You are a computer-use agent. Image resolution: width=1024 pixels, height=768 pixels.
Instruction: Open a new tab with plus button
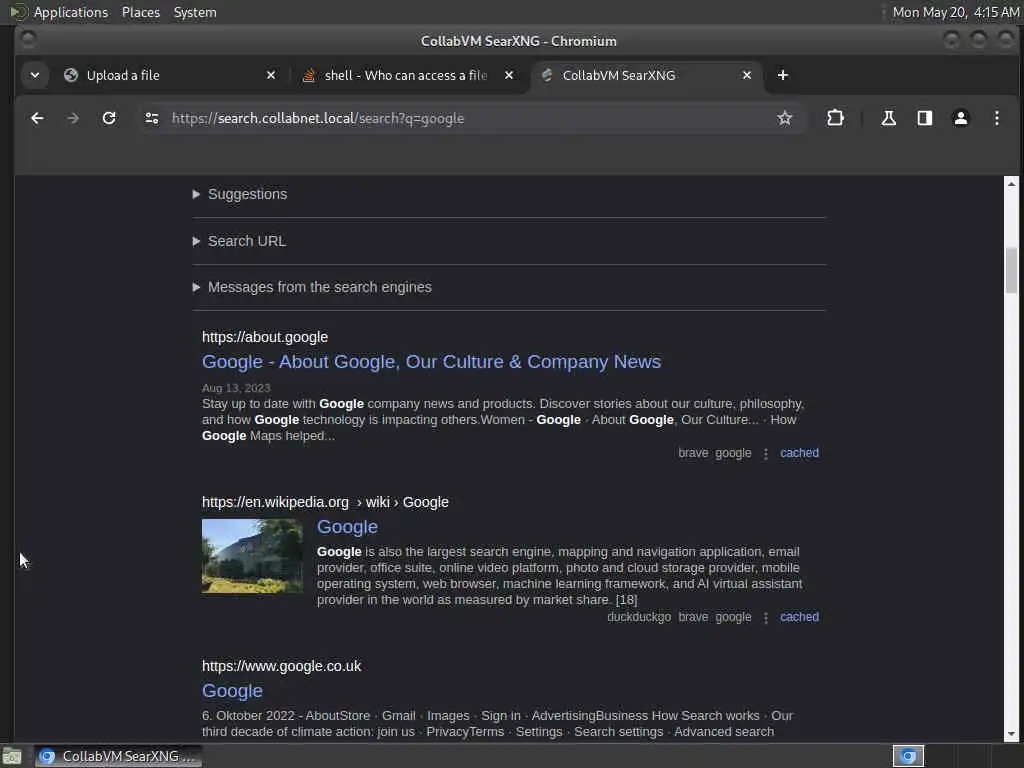coord(782,75)
